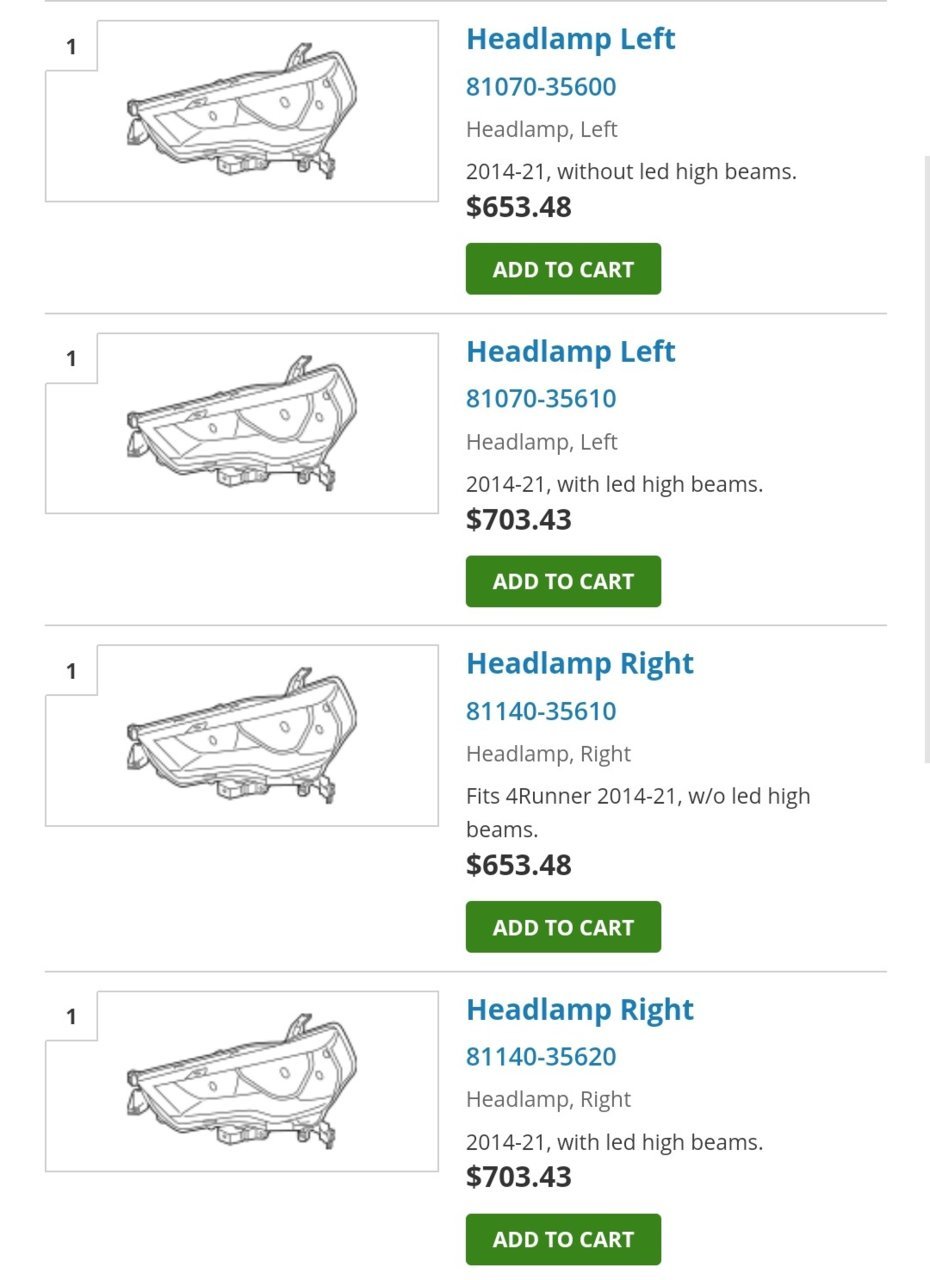Screen dimensions: 930x1280
Task: Open the 81070-35600 headlamp diagram thumbnail
Action: click(242, 110)
